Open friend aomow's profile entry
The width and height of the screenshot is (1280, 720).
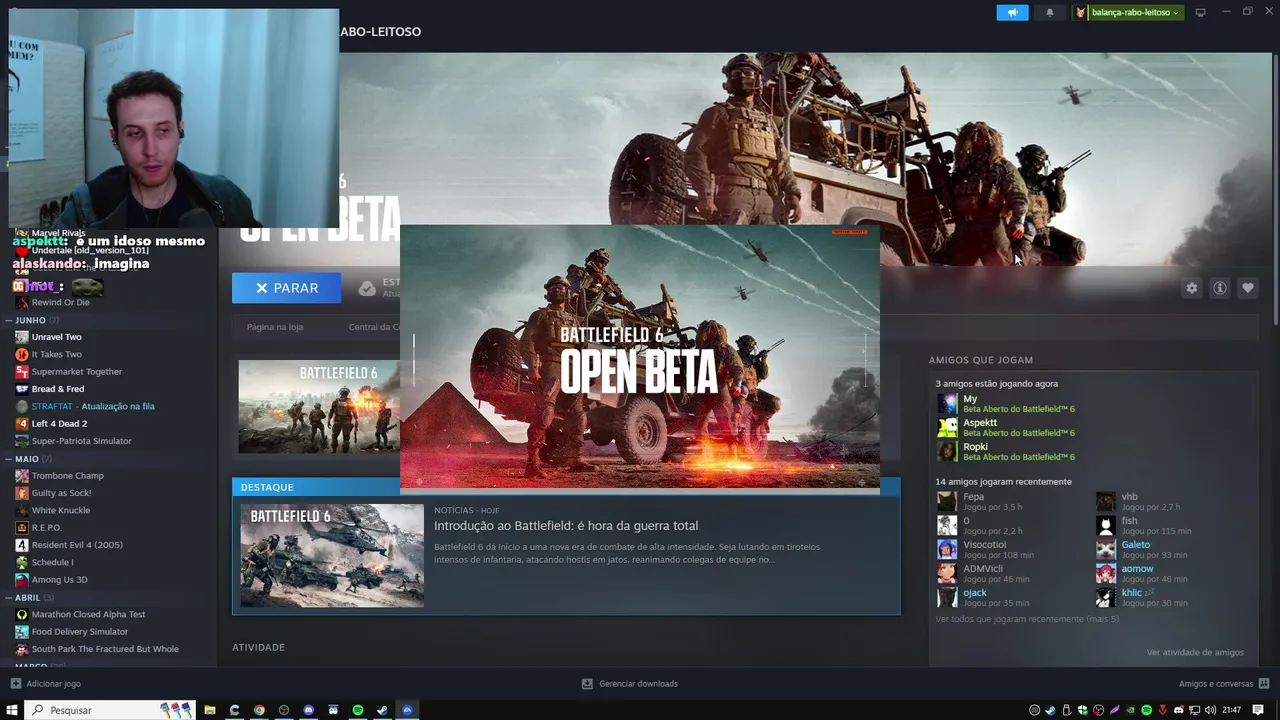(x=1142, y=574)
